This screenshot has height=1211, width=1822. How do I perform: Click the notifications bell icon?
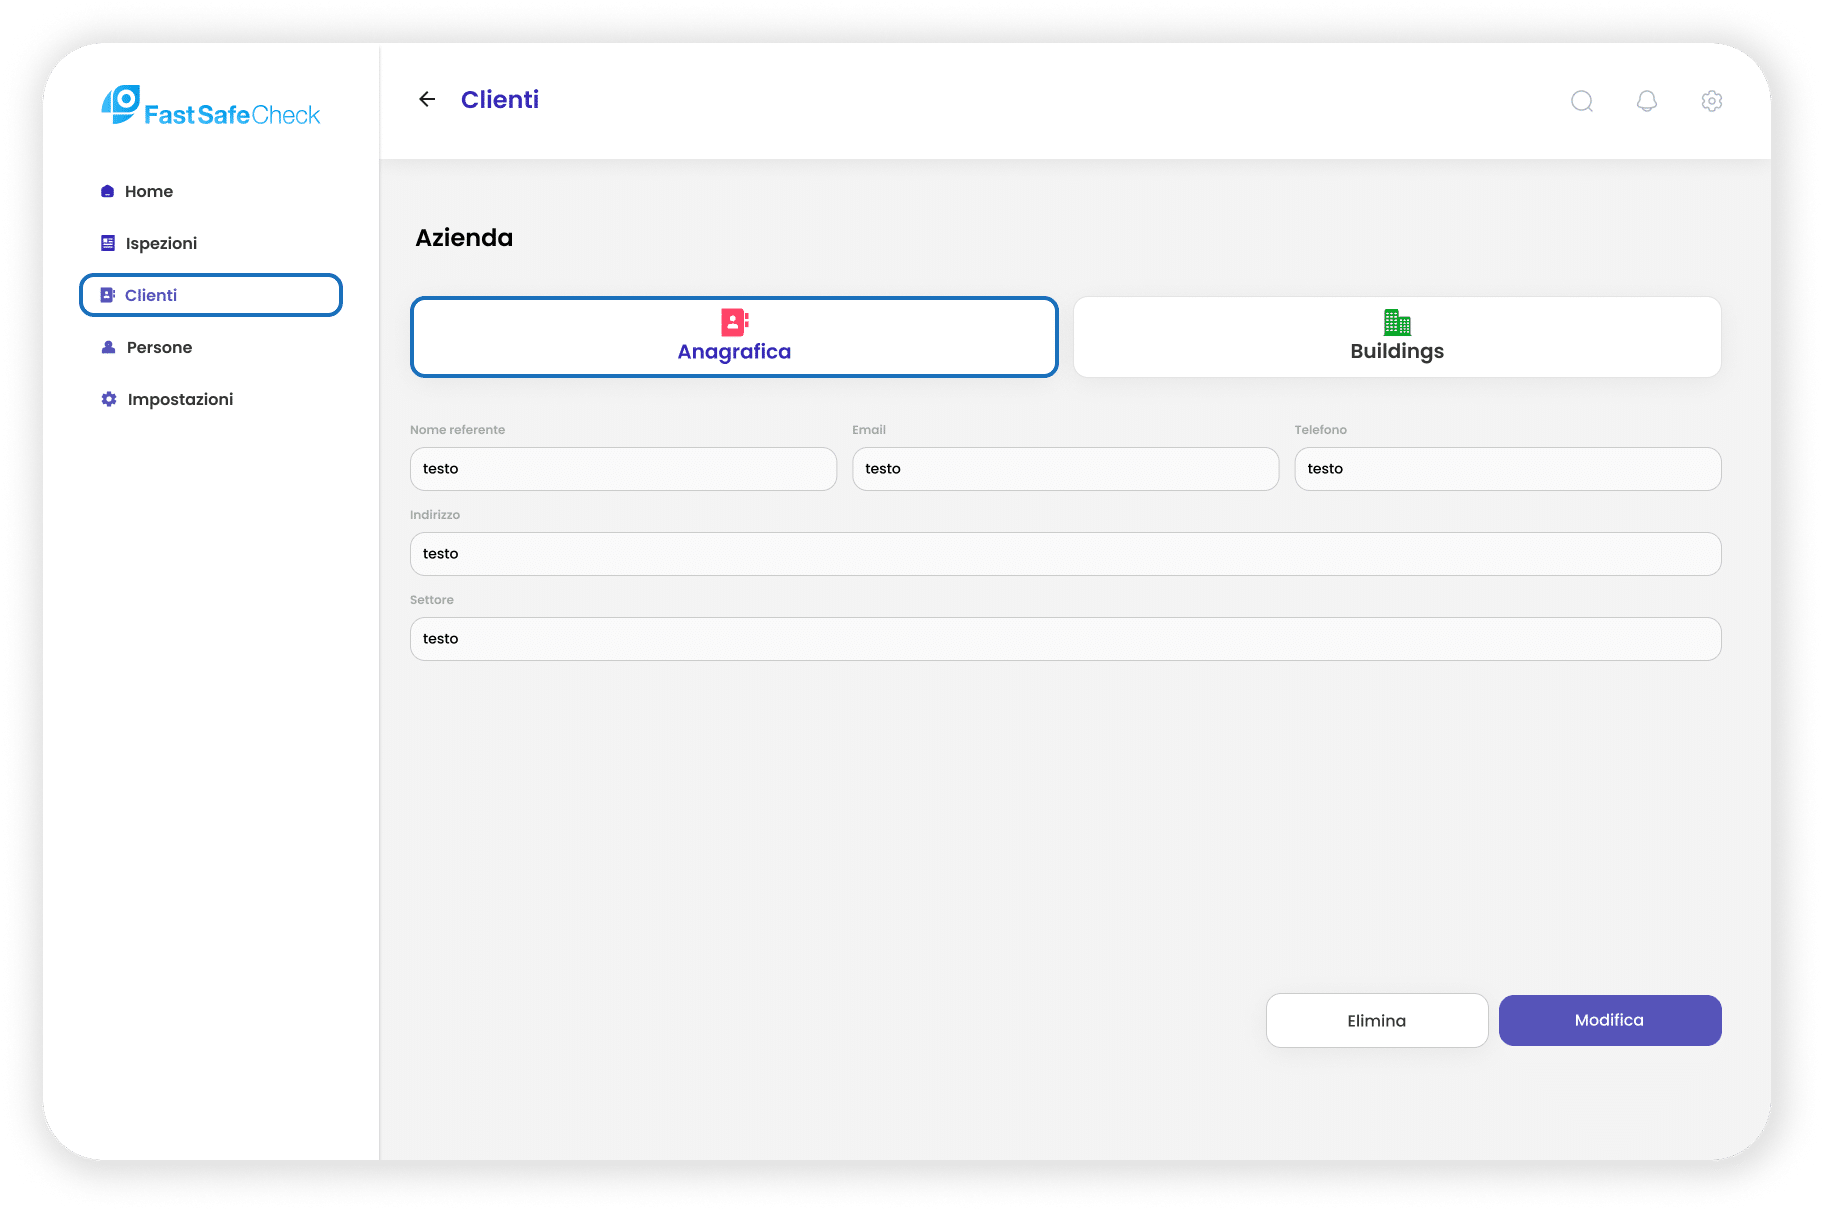(1646, 101)
